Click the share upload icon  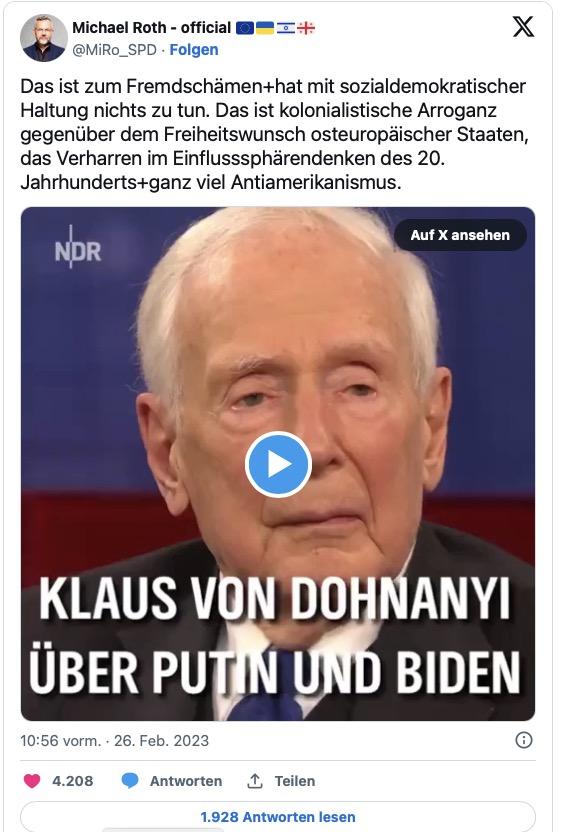tap(255, 781)
